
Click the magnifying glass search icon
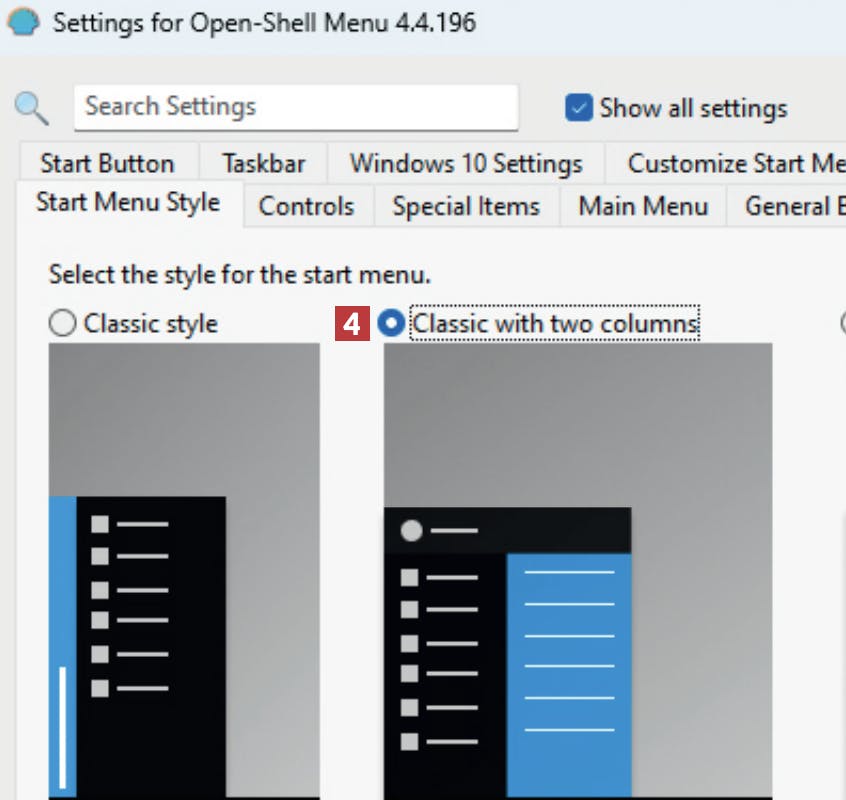coord(32,107)
